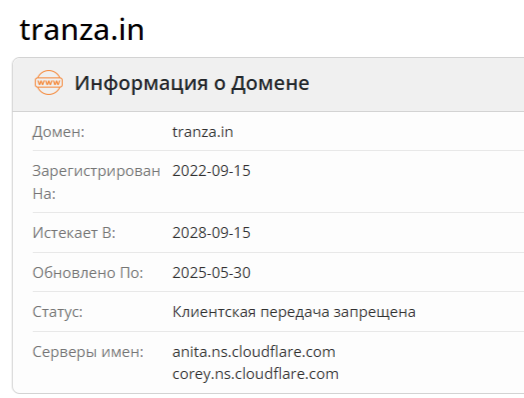Viewport: 524px width, 398px height.
Task: Select the registration date 2022-09-15
Action: [211, 171]
